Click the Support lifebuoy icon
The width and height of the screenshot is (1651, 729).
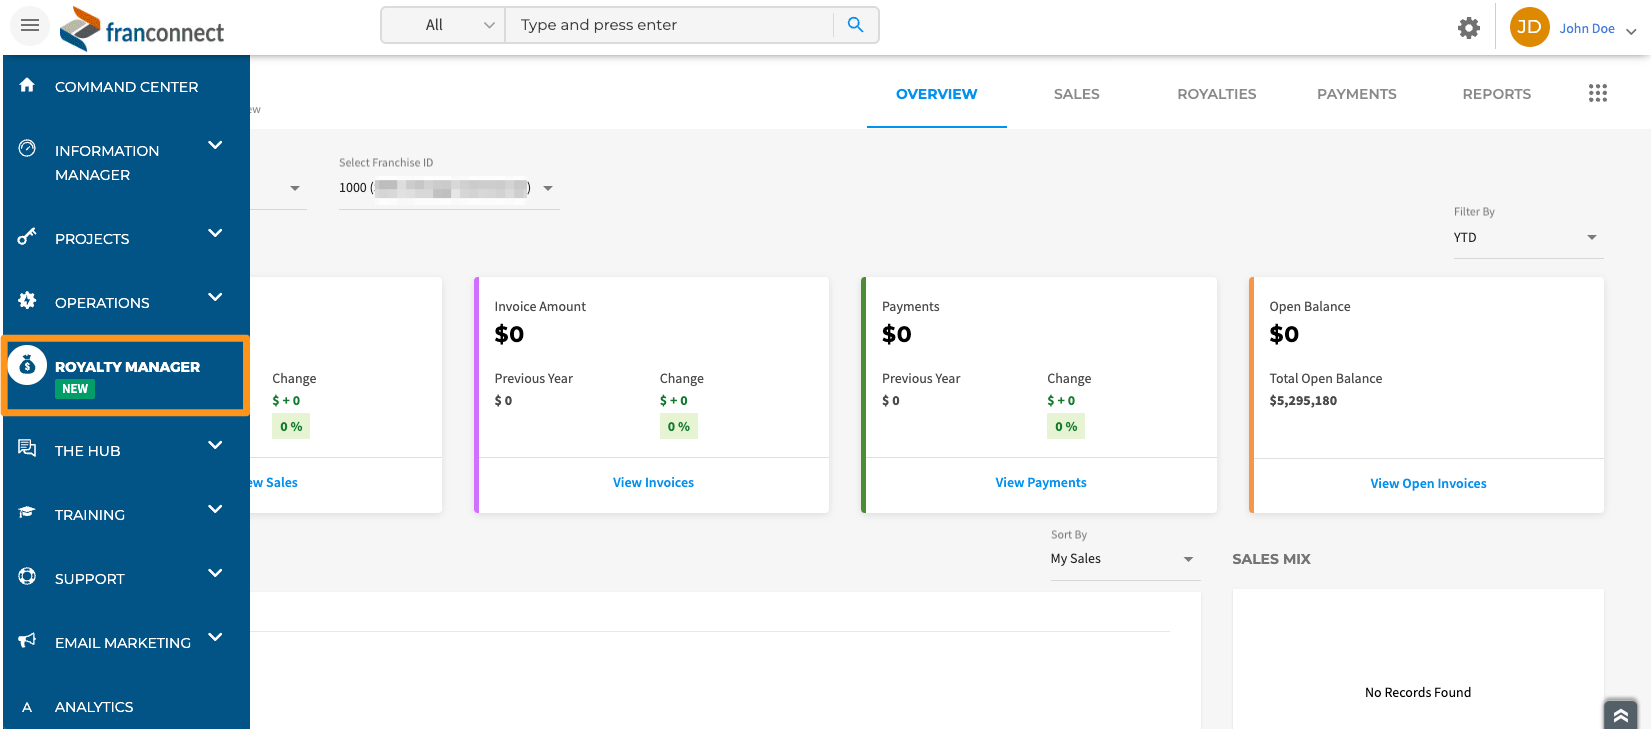point(27,576)
